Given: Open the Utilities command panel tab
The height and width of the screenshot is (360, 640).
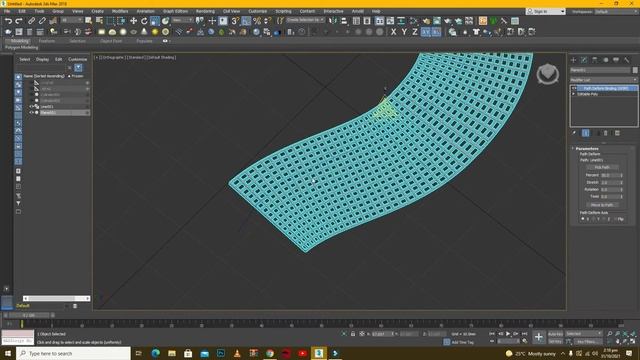Looking at the screenshot, I should tap(627, 60).
